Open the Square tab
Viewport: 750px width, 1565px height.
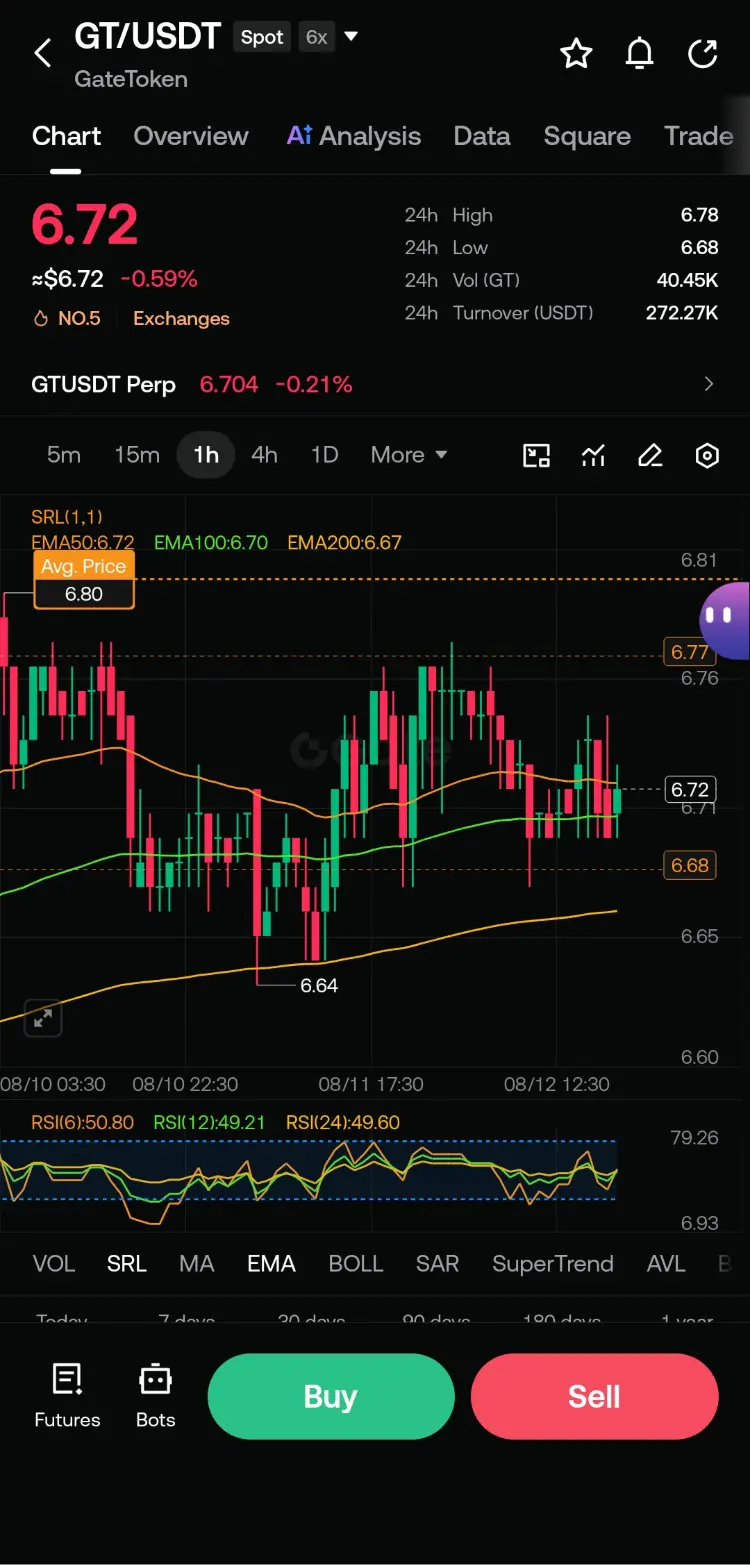coord(587,136)
